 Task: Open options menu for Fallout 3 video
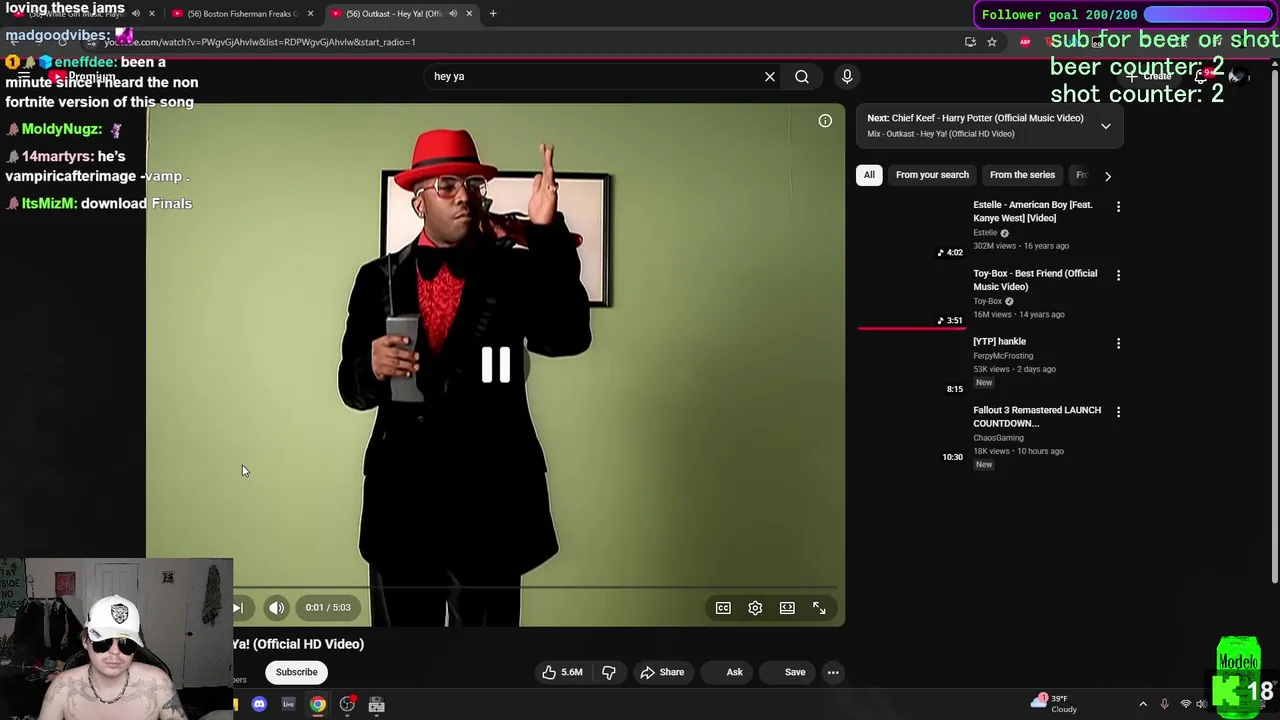tap(1118, 411)
